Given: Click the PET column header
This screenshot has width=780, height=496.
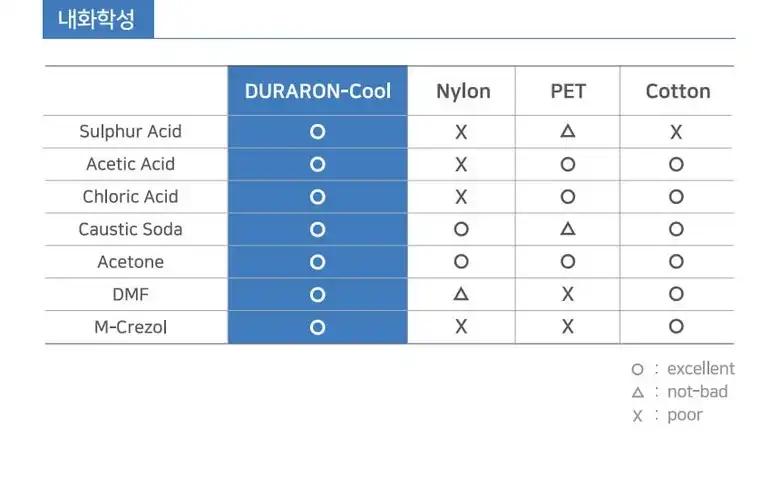Looking at the screenshot, I should 568,91.
